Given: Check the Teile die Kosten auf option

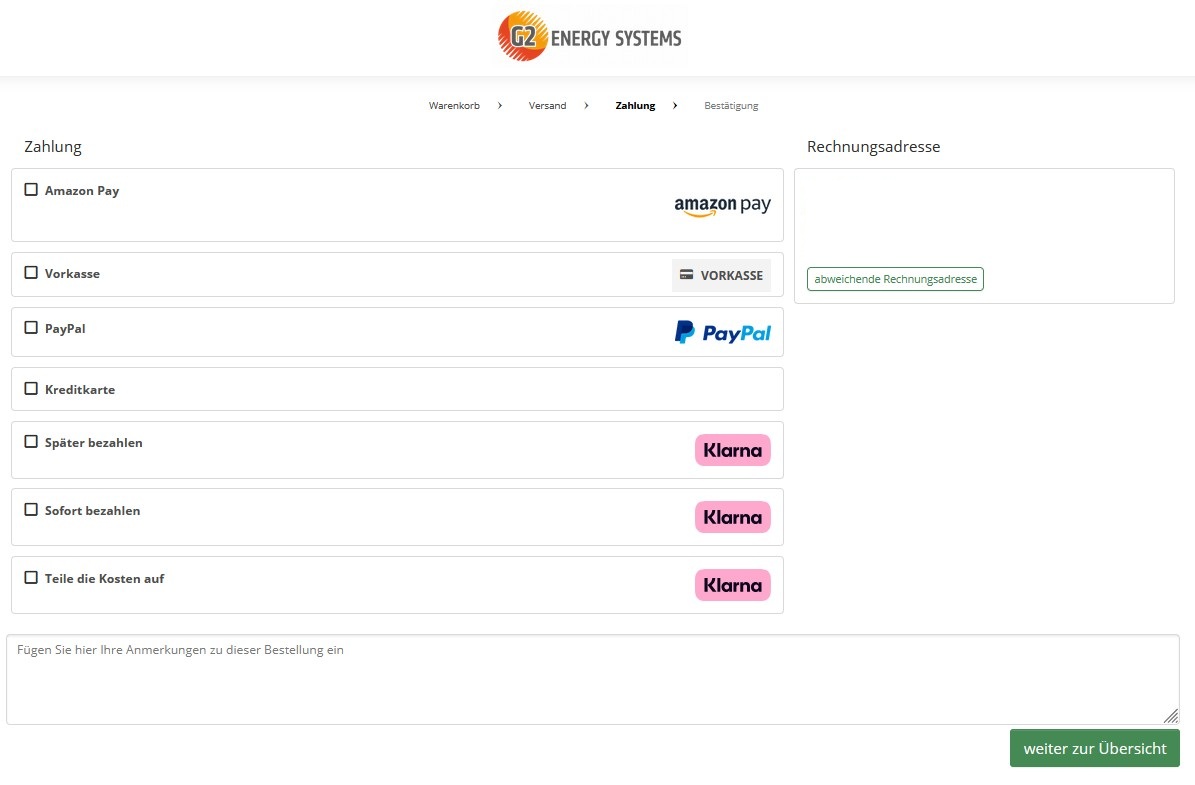Looking at the screenshot, I should coord(31,578).
